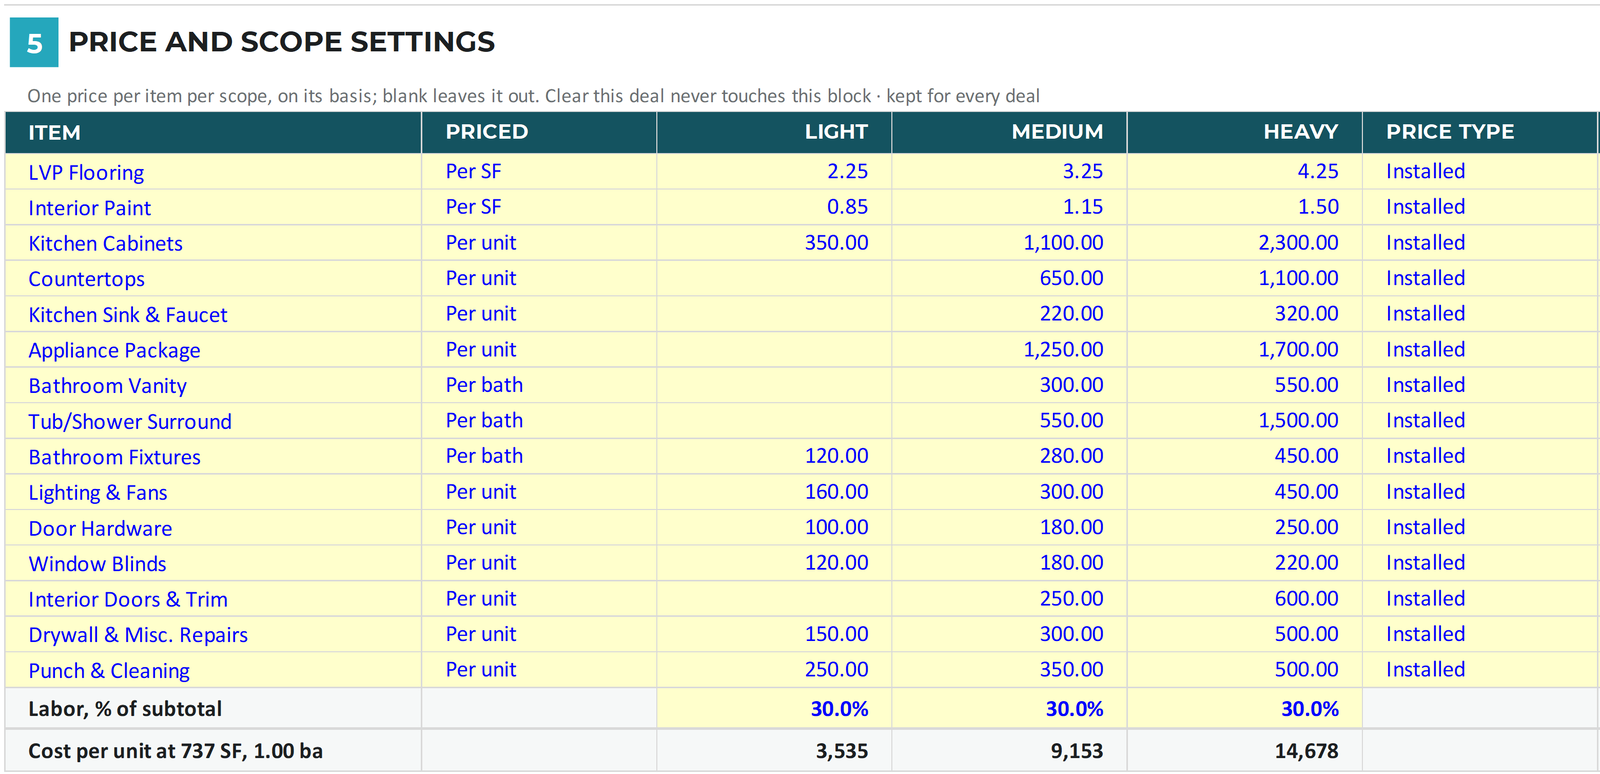Select the Countertops medium price 650.00
The width and height of the screenshot is (1600, 774).
(x=1009, y=278)
